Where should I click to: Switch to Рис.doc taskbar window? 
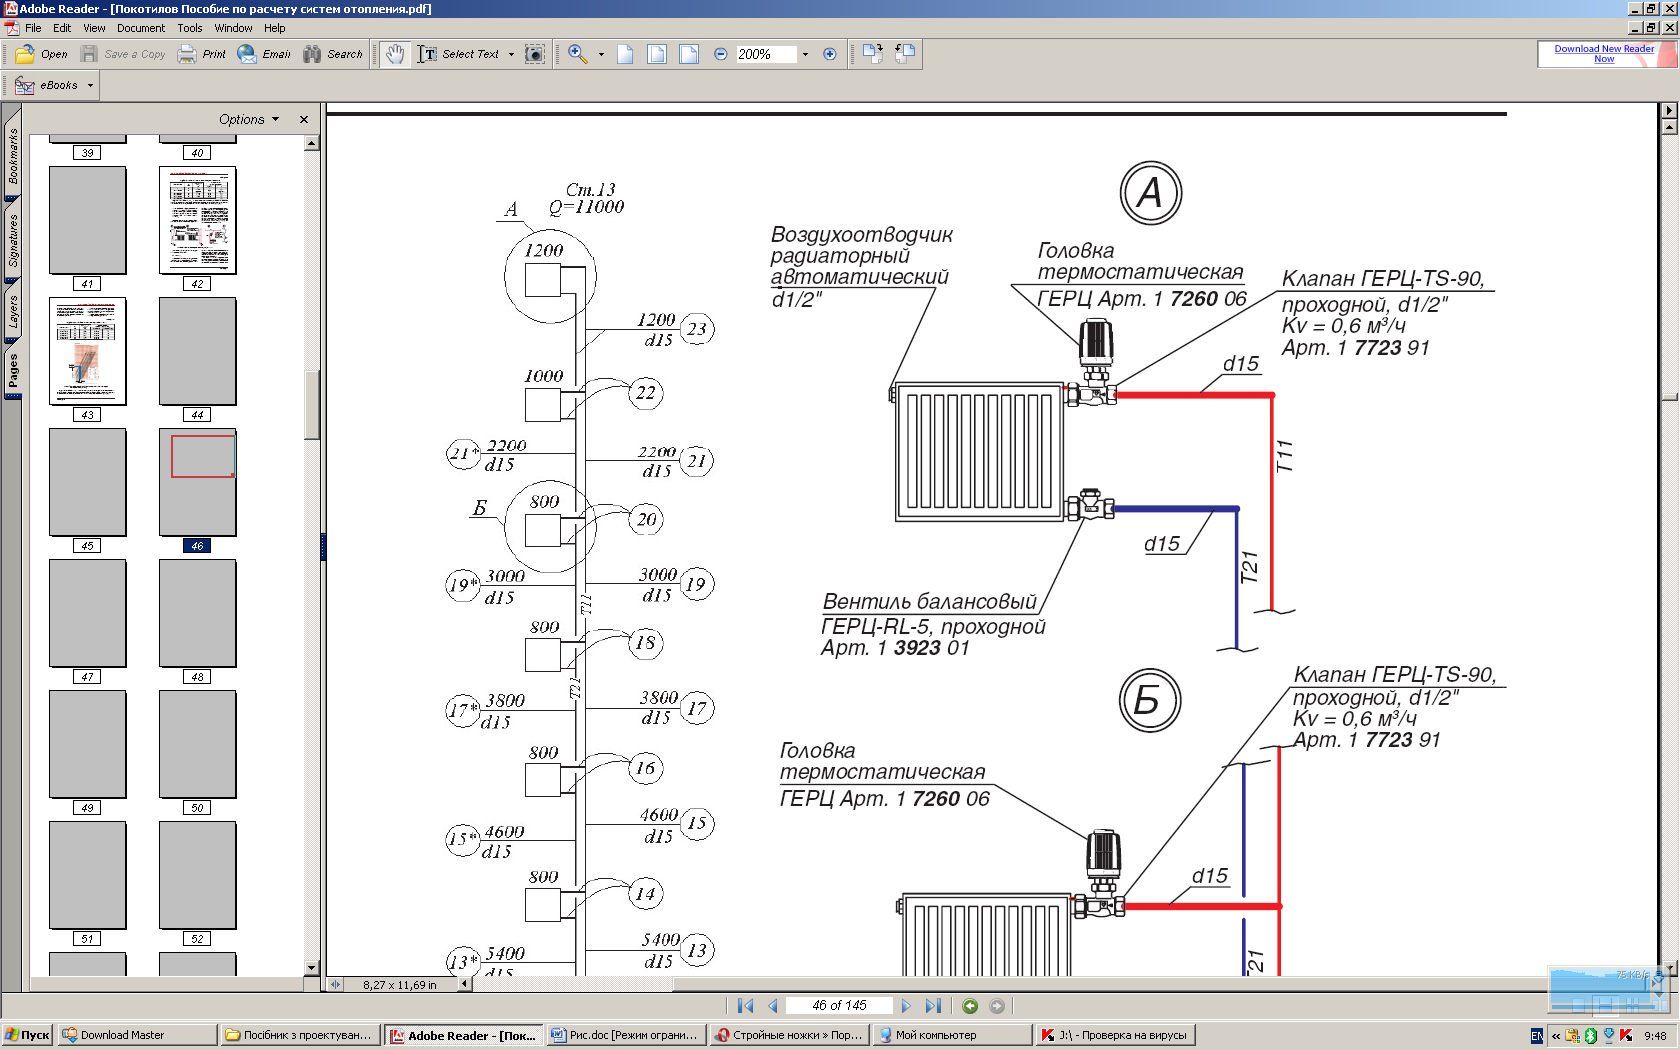pos(626,1035)
